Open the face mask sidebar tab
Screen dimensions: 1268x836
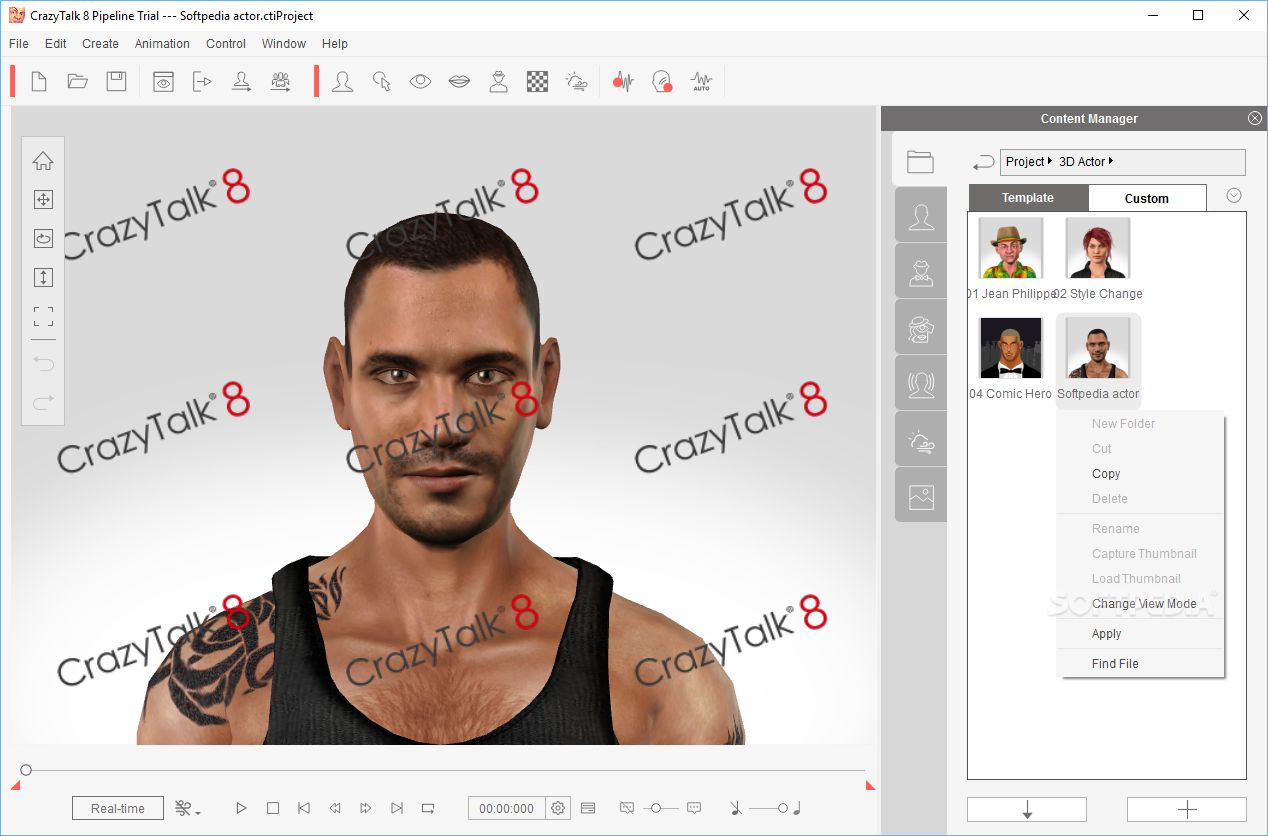coord(921,329)
